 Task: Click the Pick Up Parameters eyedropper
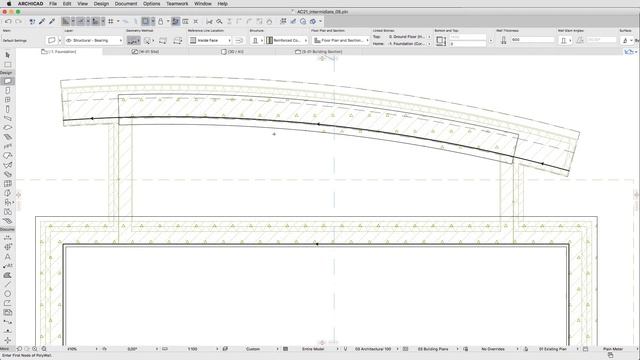(x=42, y=21)
